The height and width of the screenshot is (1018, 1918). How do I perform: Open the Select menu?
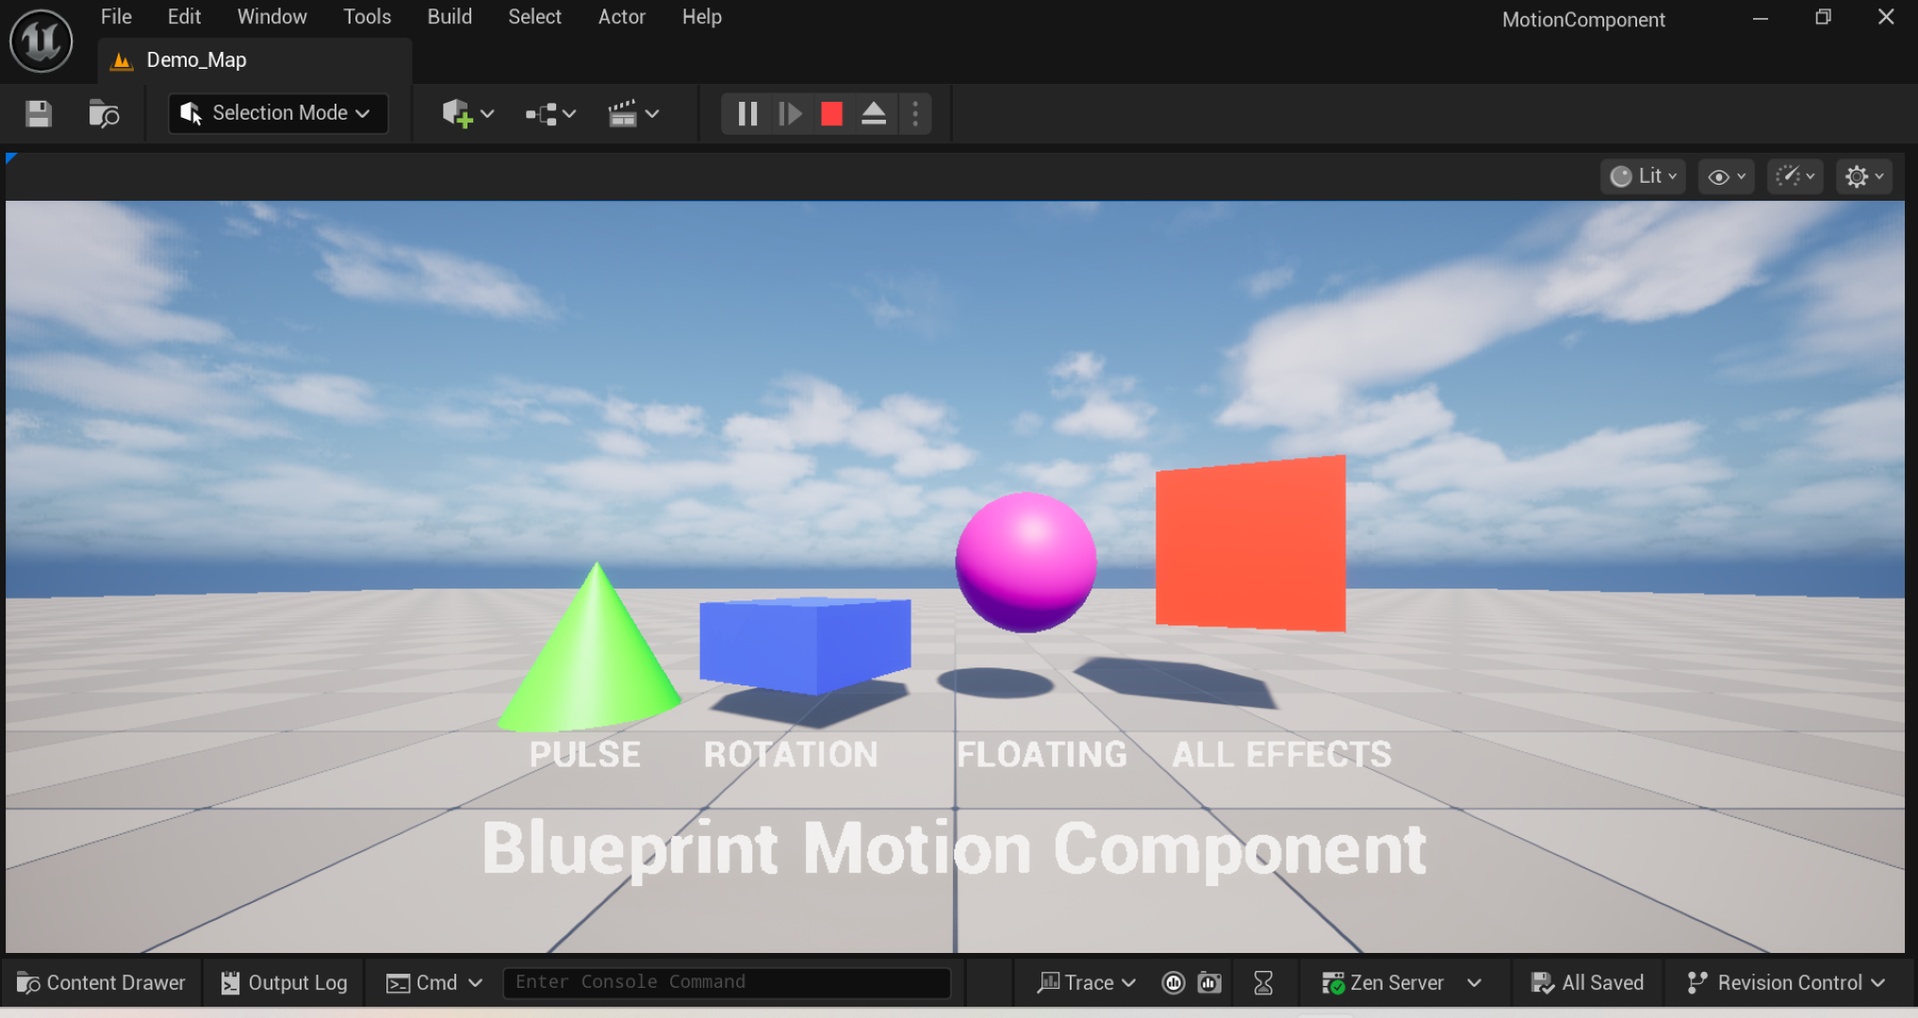click(x=535, y=17)
